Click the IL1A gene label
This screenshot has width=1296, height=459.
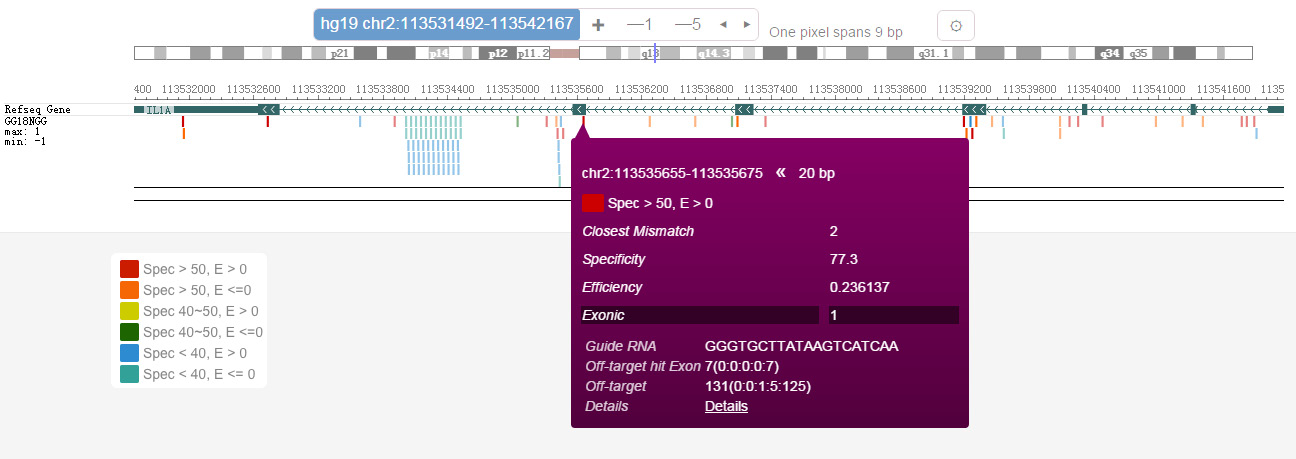158,109
